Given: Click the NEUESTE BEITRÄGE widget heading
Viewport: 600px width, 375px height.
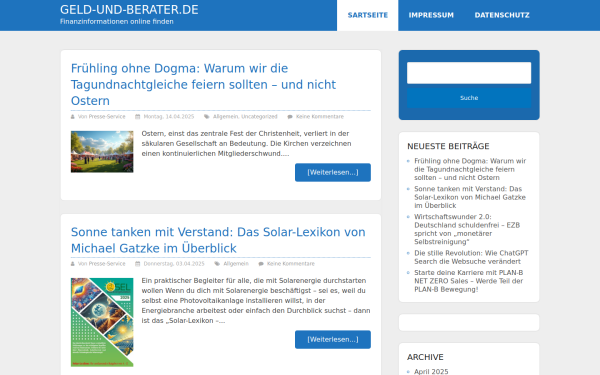Looking at the screenshot, I should click(448, 147).
